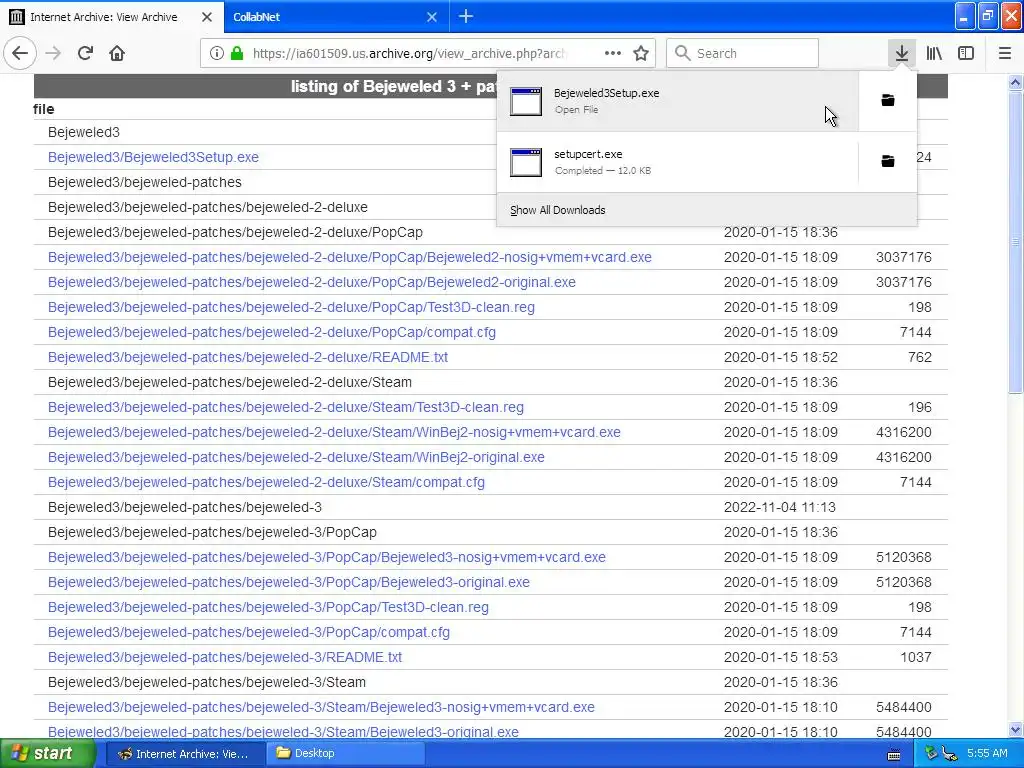This screenshot has height=768, width=1024.
Task: Click the file column header
Action: (x=44, y=109)
